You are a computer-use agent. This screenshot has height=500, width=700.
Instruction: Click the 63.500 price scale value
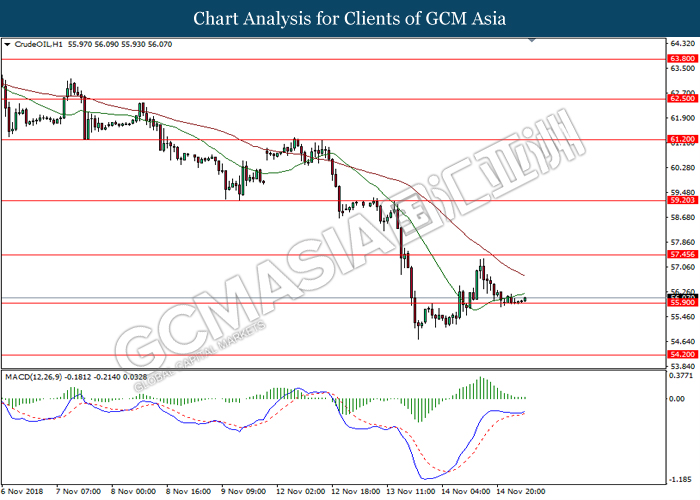click(x=683, y=68)
